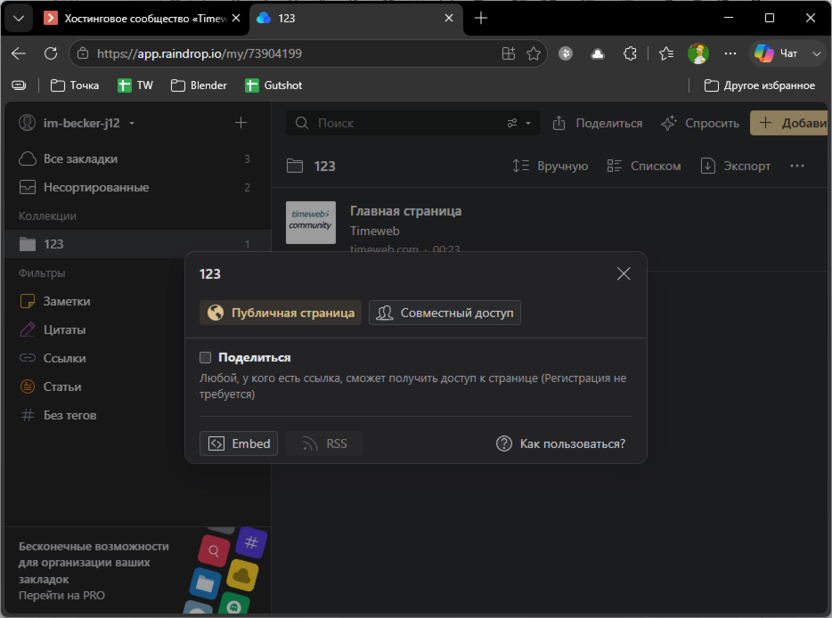
Task: Open im-becker-j12 account menu
Action: pos(77,123)
